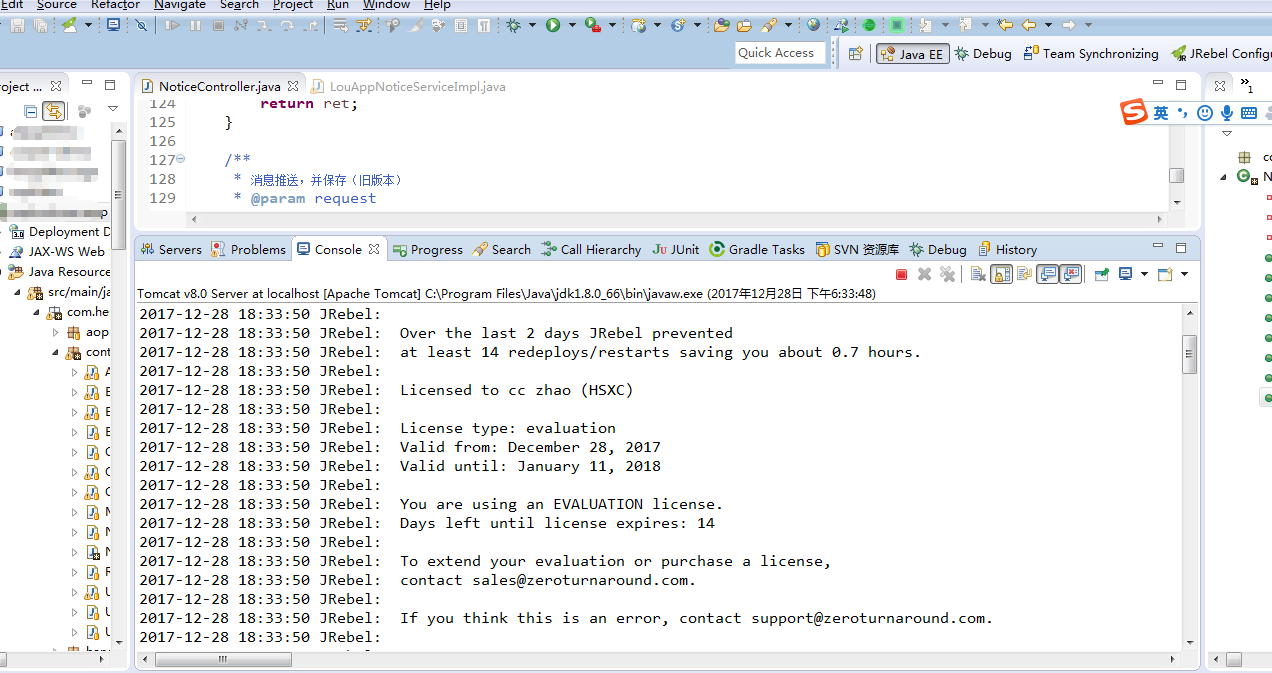Toggle word wrap in console toolbar

coord(1024,274)
